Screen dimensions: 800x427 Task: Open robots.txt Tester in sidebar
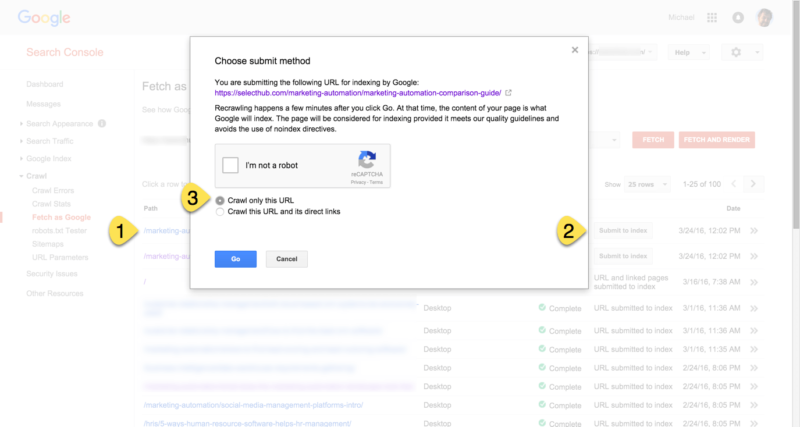point(59,231)
